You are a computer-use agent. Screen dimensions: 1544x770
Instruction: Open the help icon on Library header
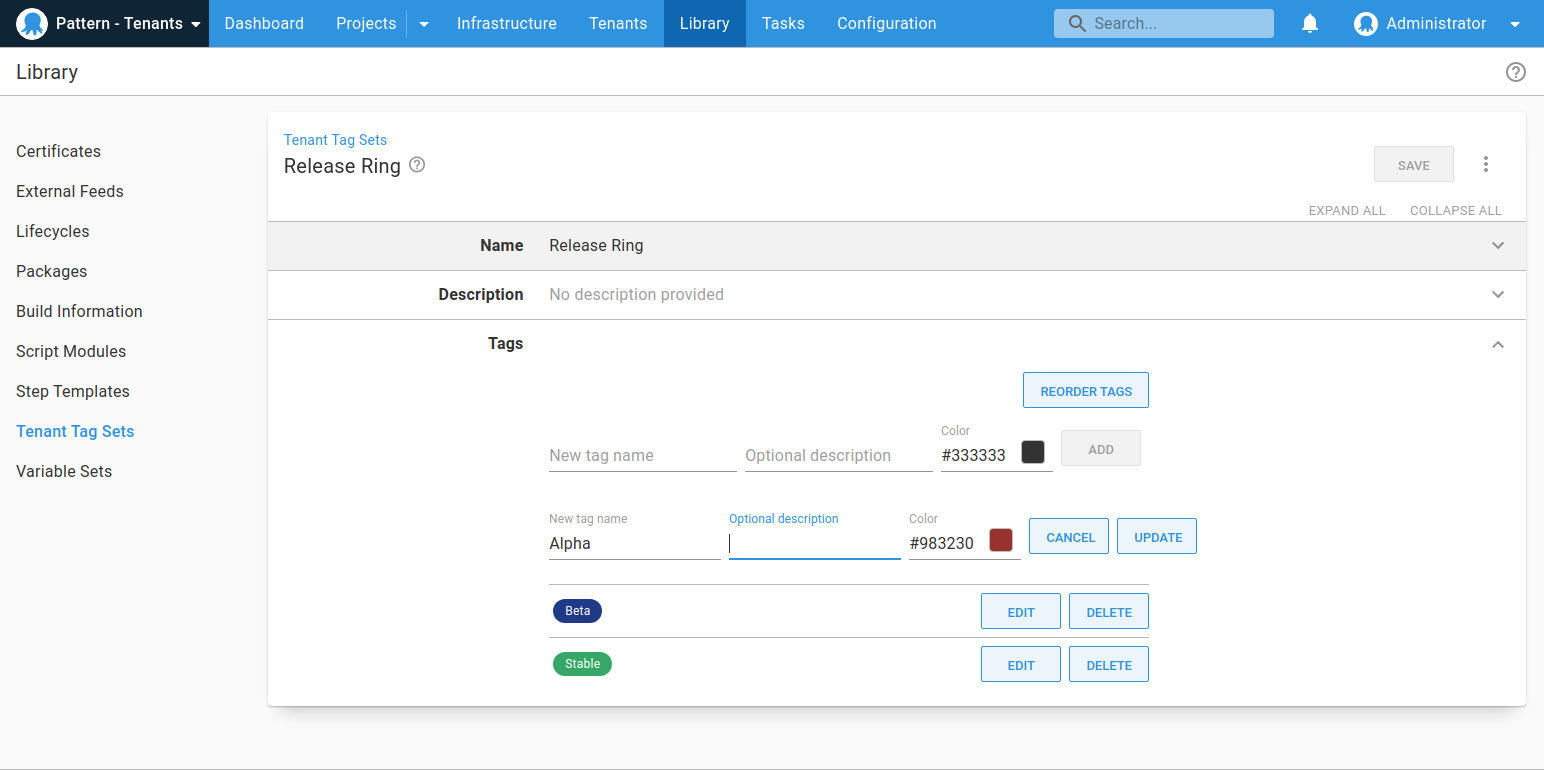click(x=1516, y=72)
